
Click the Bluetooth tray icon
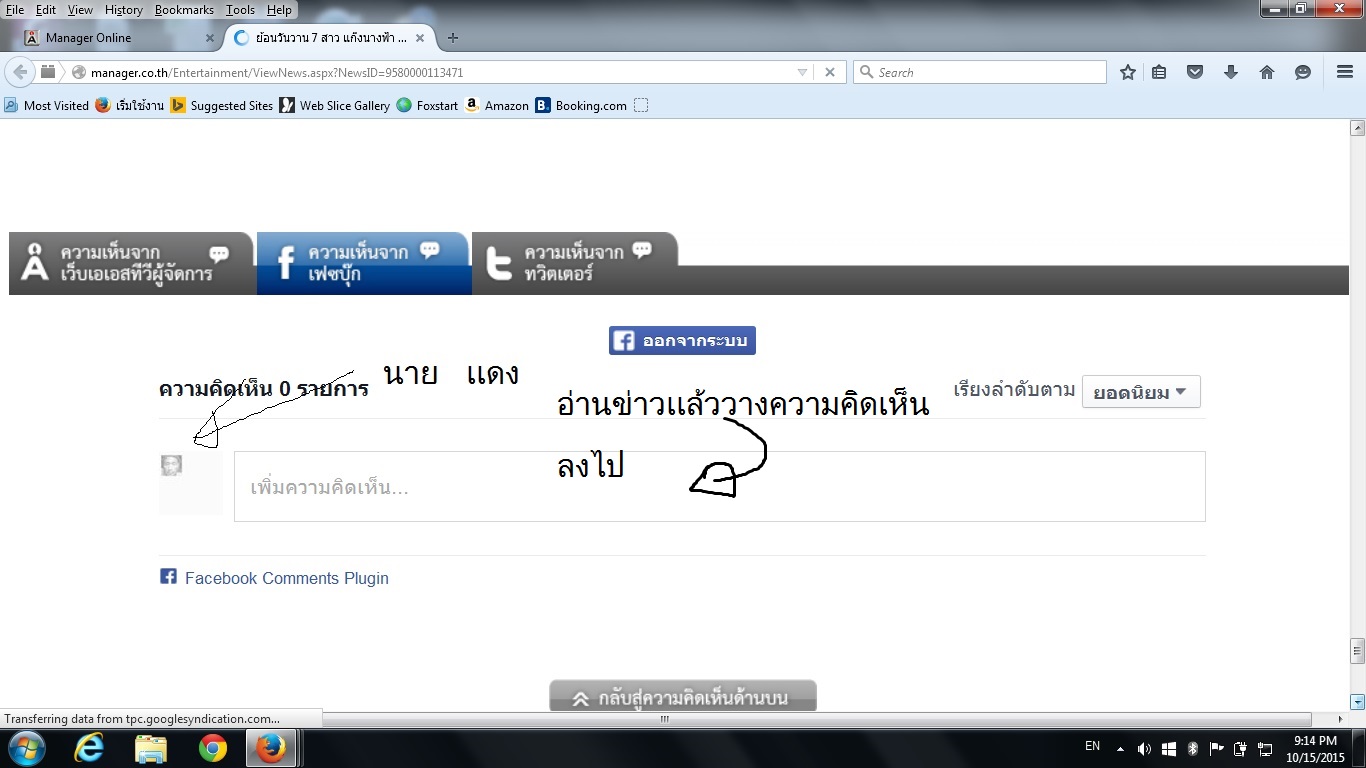pyautogui.click(x=1193, y=749)
